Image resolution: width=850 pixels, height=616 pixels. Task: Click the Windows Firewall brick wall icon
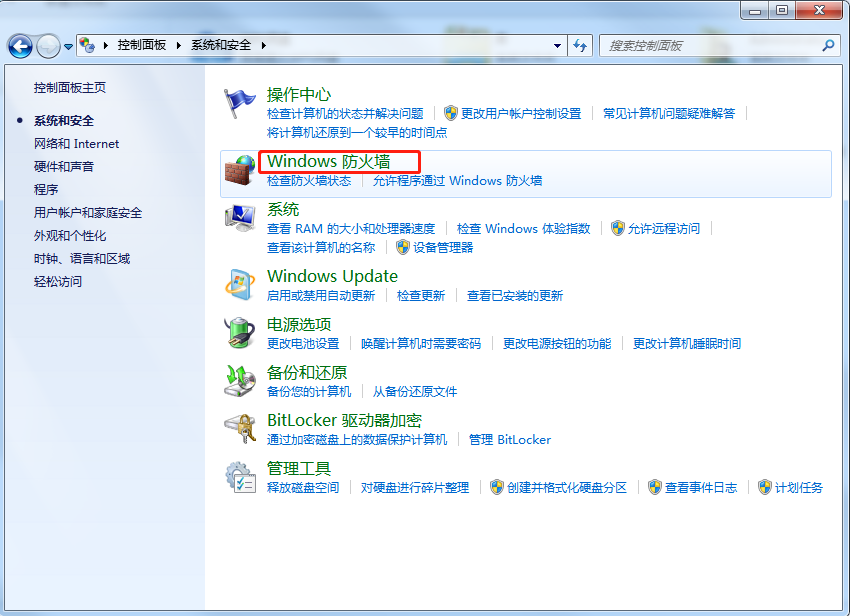coord(240,170)
